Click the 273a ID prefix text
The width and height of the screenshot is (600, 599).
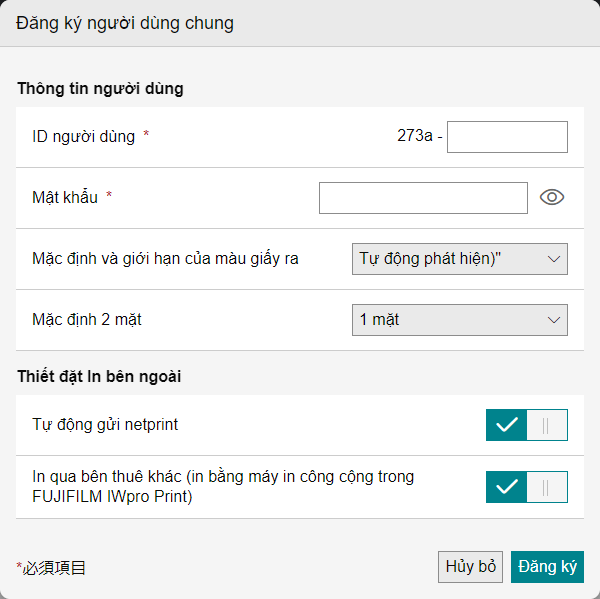(x=415, y=135)
